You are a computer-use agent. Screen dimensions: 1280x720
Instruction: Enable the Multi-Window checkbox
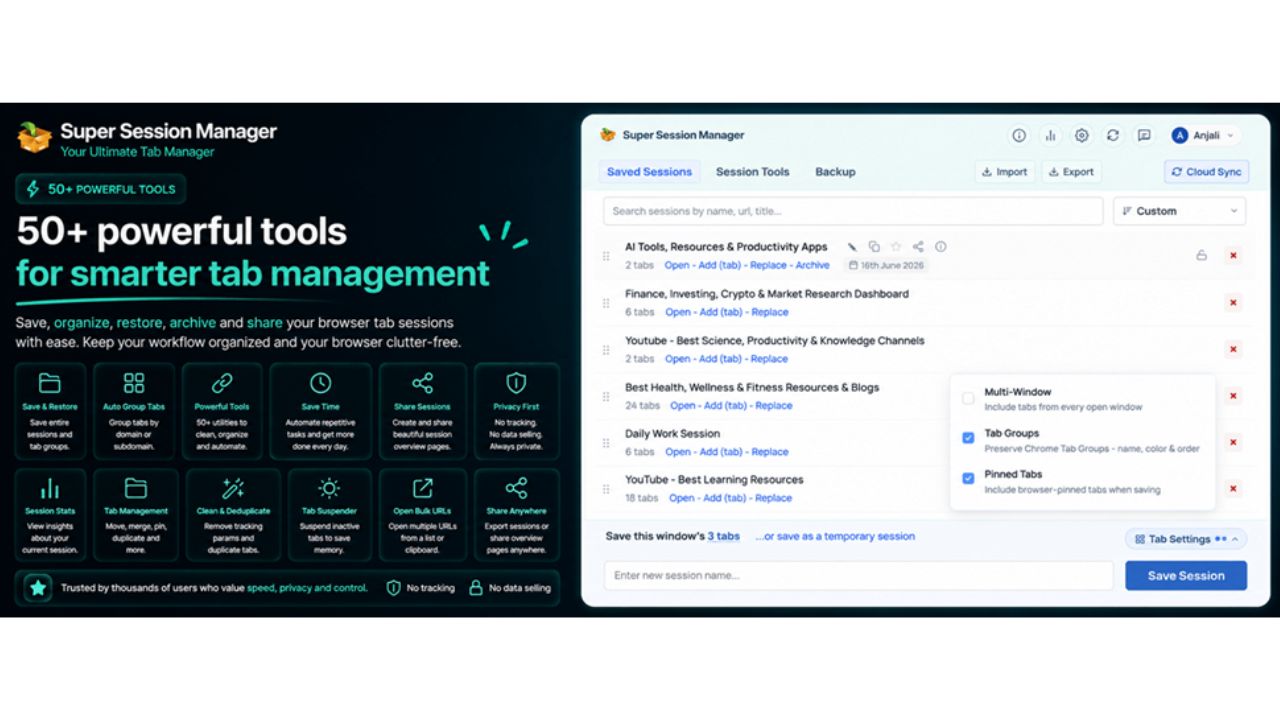coord(968,398)
